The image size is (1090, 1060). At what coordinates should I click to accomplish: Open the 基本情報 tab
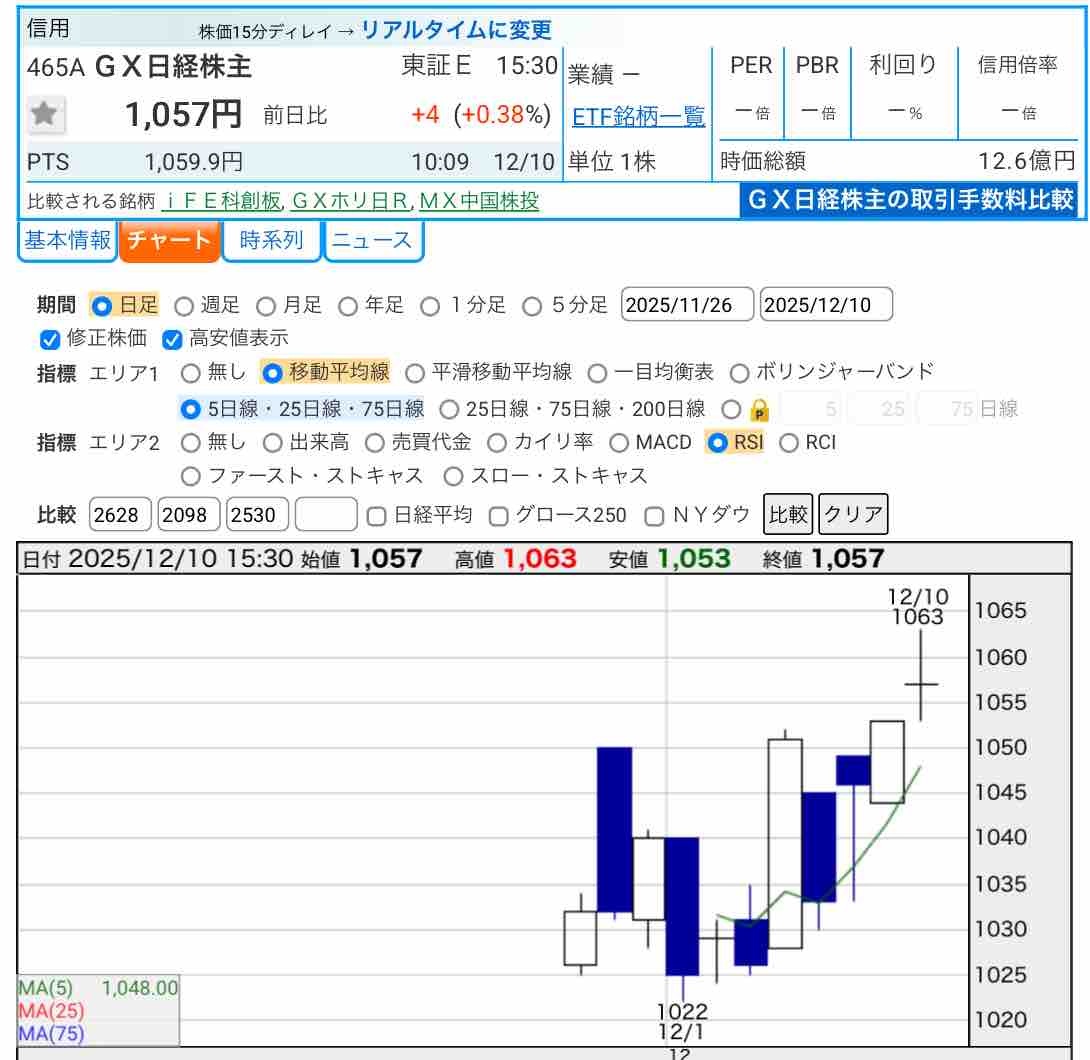[x=68, y=240]
